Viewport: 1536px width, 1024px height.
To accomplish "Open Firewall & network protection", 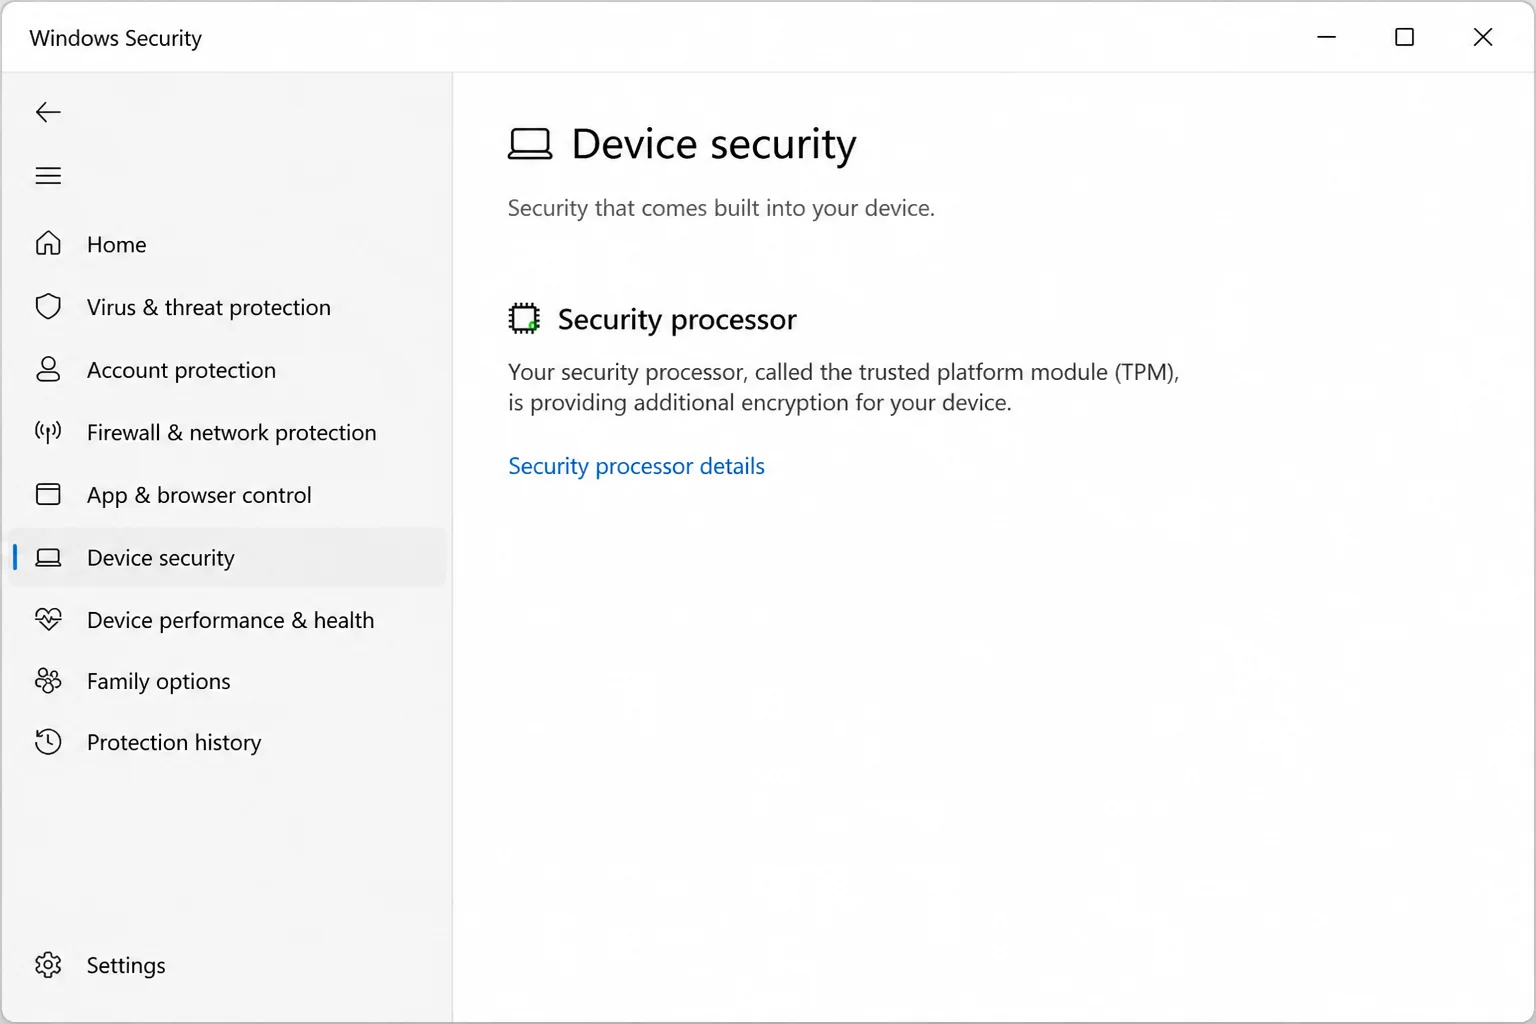I will [x=231, y=432].
